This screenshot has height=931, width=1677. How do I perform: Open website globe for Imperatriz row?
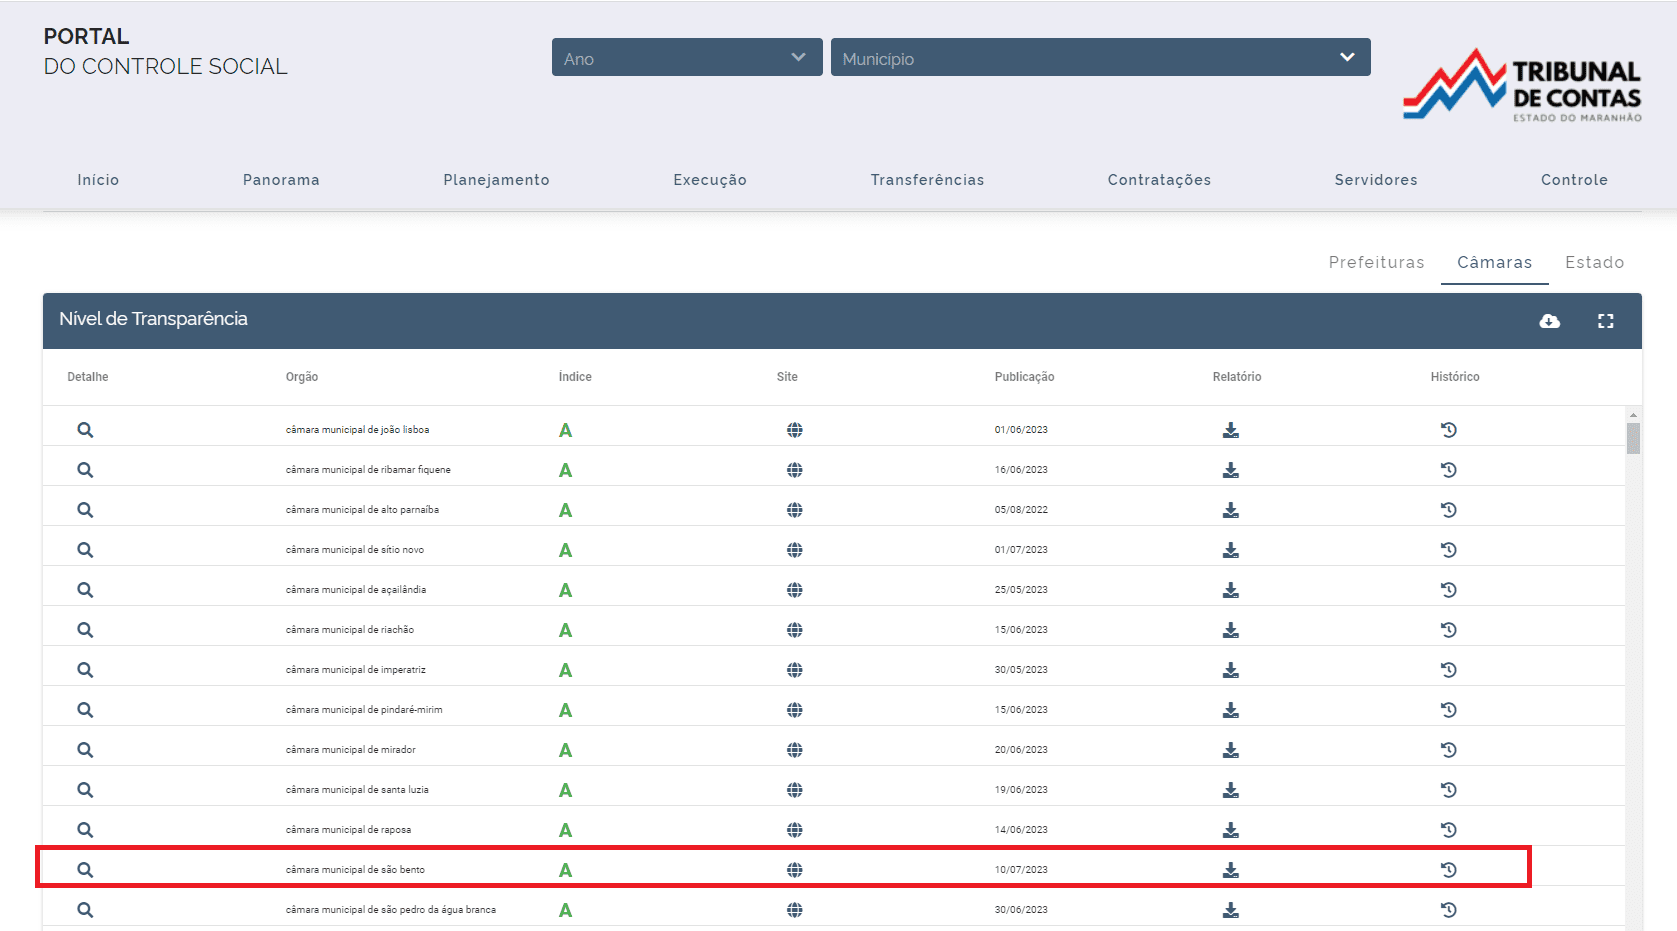click(x=795, y=670)
